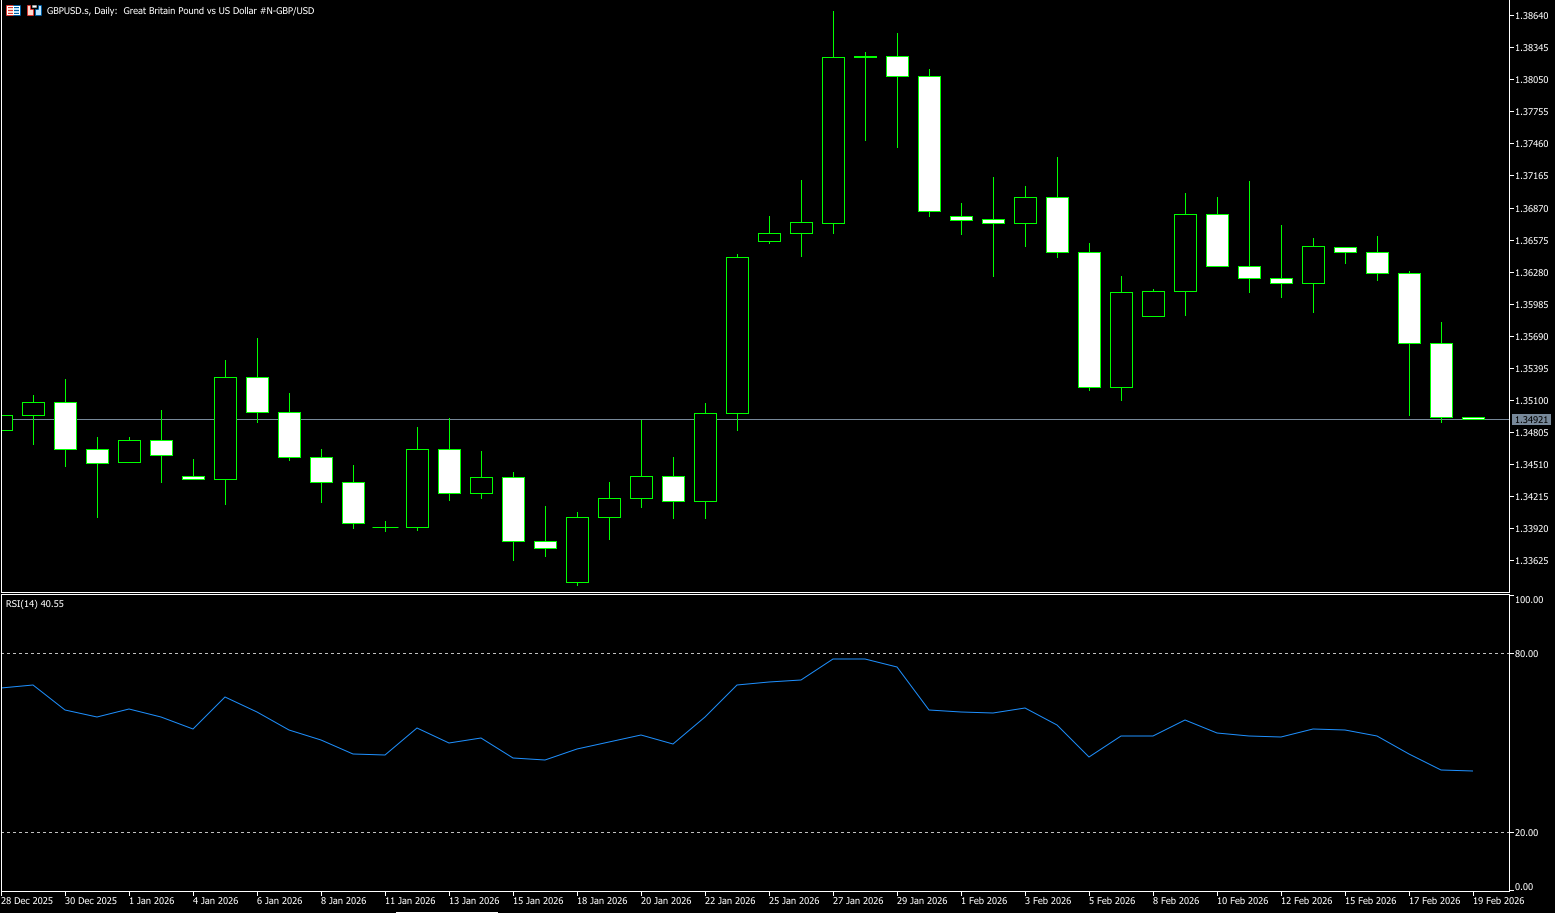Viewport: 1555px width, 913px height.
Task: Click the 22 Jan 2026 date on time axis
Action: click(x=730, y=901)
